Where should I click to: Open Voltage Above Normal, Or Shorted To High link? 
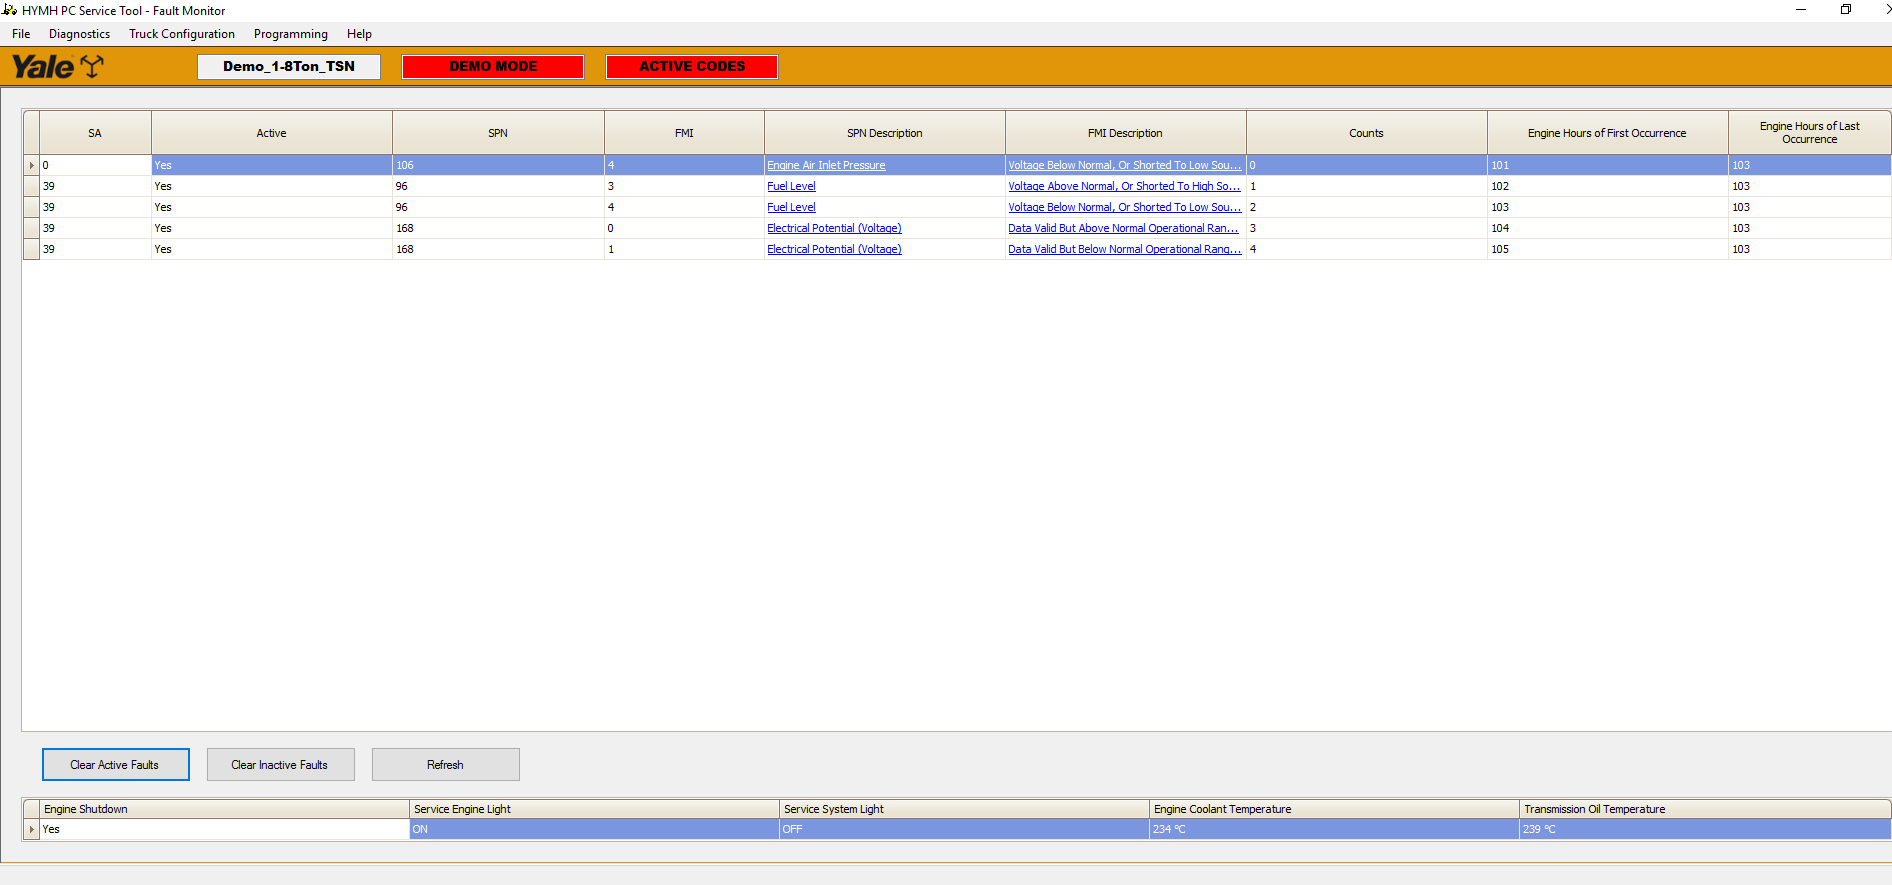click(1124, 186)
